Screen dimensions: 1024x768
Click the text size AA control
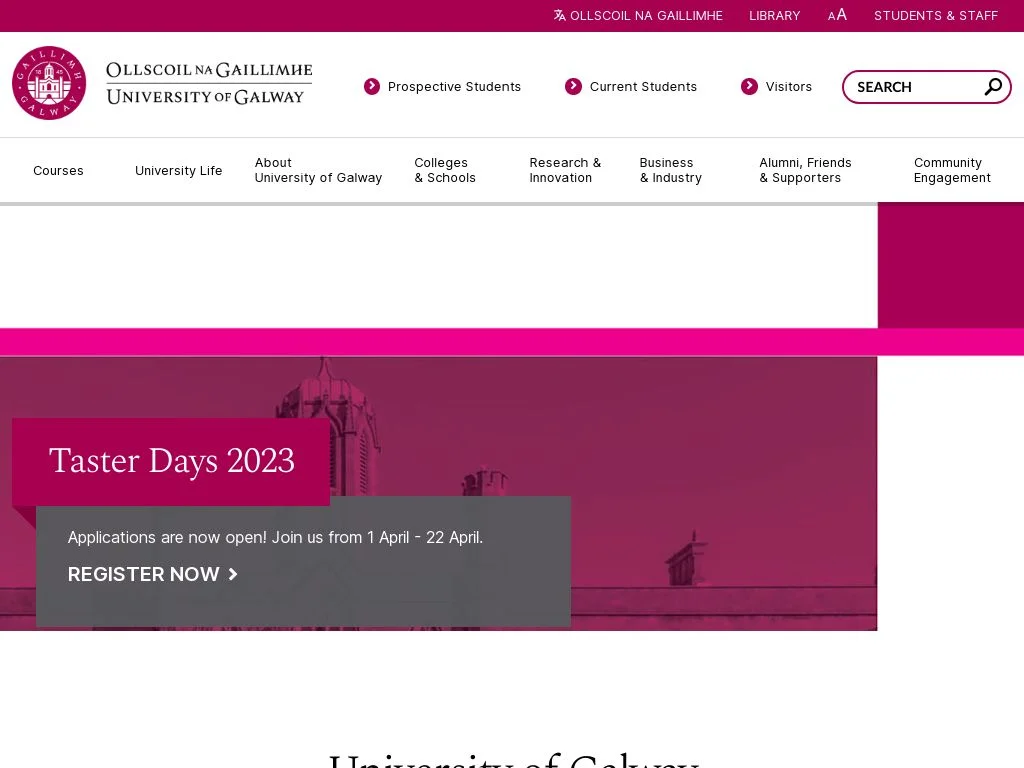837,15
